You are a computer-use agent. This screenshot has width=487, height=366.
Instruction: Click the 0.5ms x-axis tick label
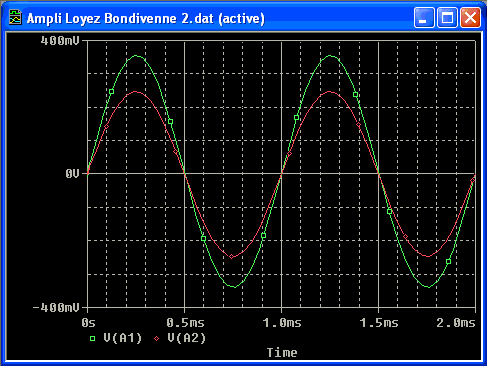click(185, 323)
